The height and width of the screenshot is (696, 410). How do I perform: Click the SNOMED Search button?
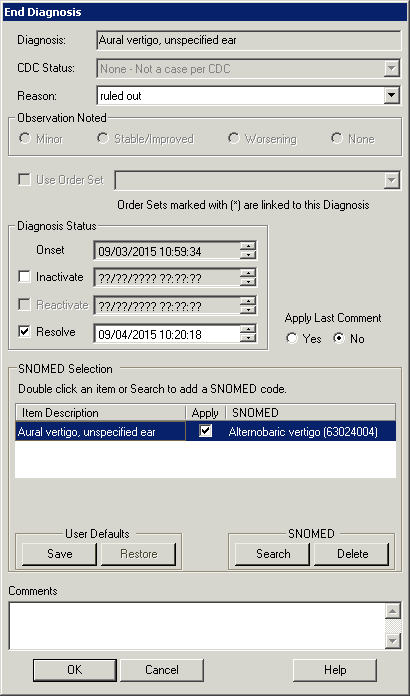[x=272, y=554]
